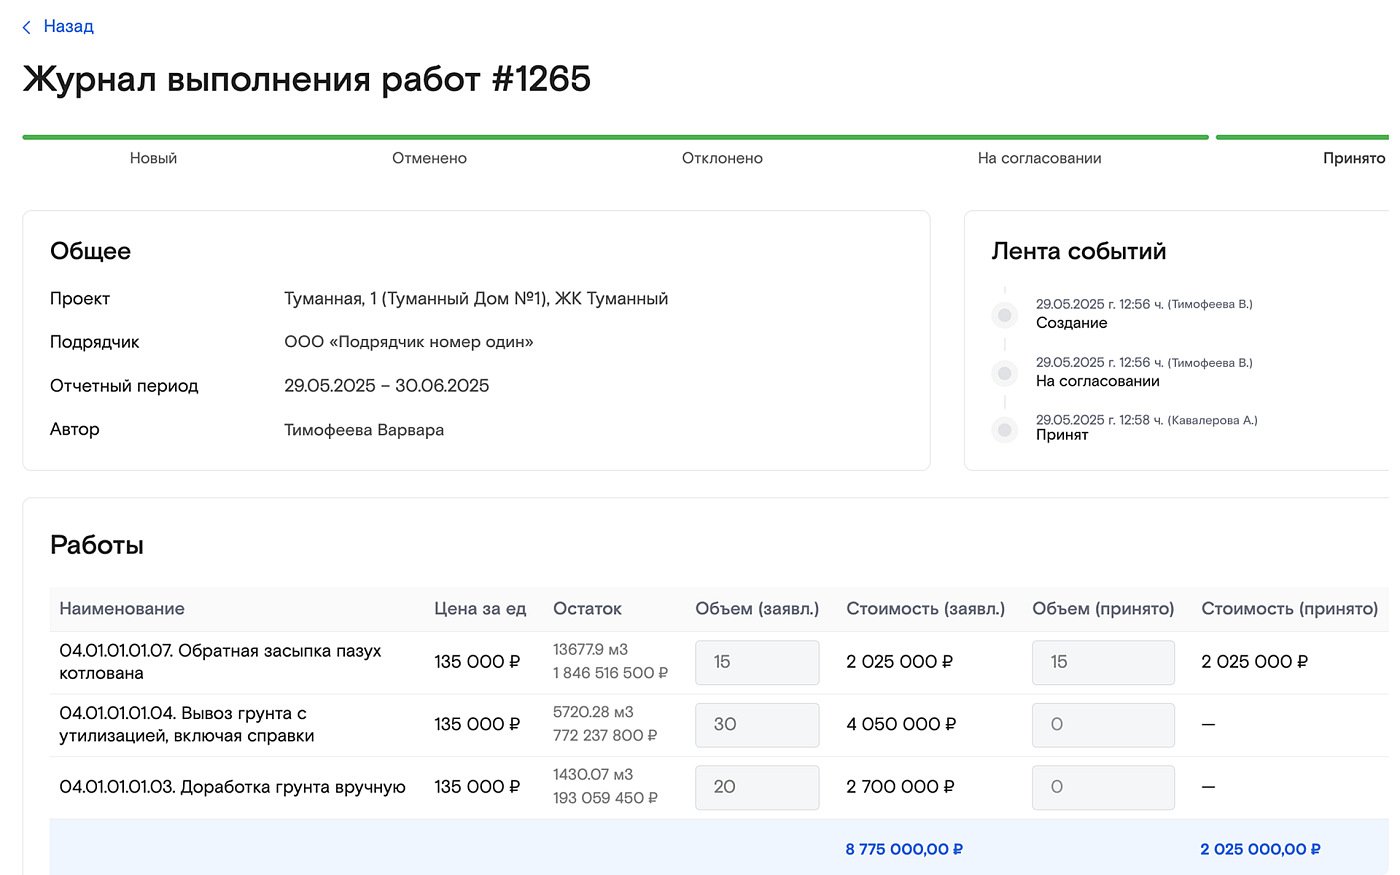Click the Создание event timeline marker
1400x875 pixels.
1005,316
